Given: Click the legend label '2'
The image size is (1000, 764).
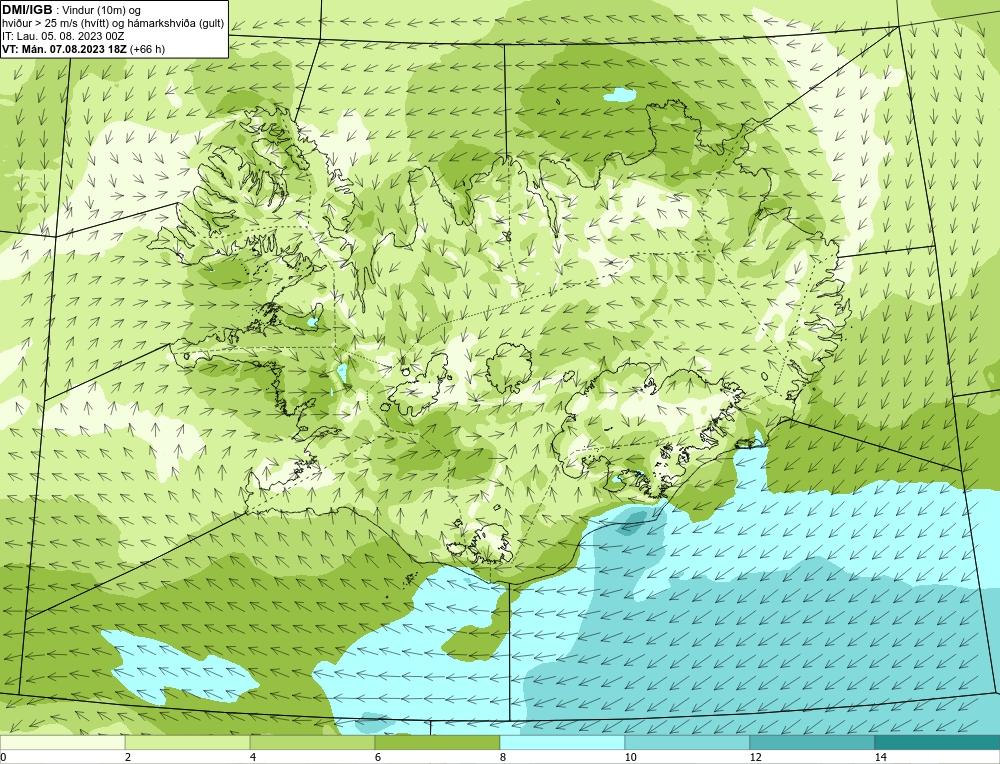Looking at the screenshot, I should tap(128, 757).
